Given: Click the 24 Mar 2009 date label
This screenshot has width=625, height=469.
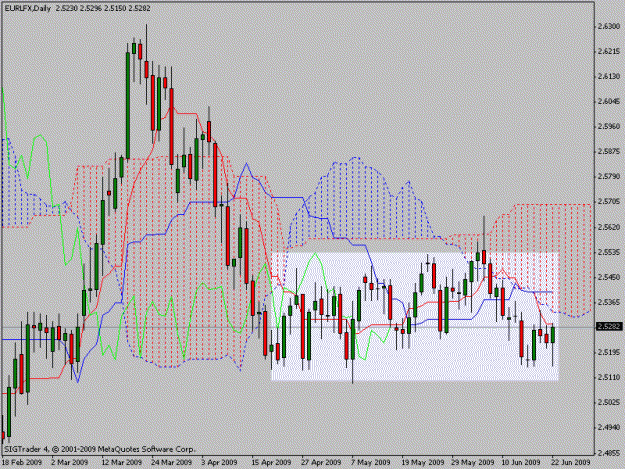Looking at the screenshot, I should (172, 463).
